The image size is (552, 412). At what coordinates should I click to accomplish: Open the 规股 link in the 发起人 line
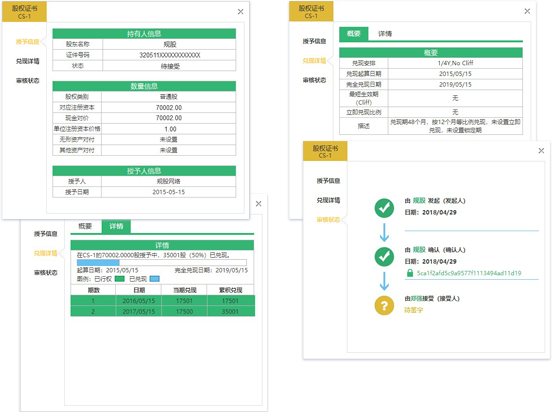(419, 200)
